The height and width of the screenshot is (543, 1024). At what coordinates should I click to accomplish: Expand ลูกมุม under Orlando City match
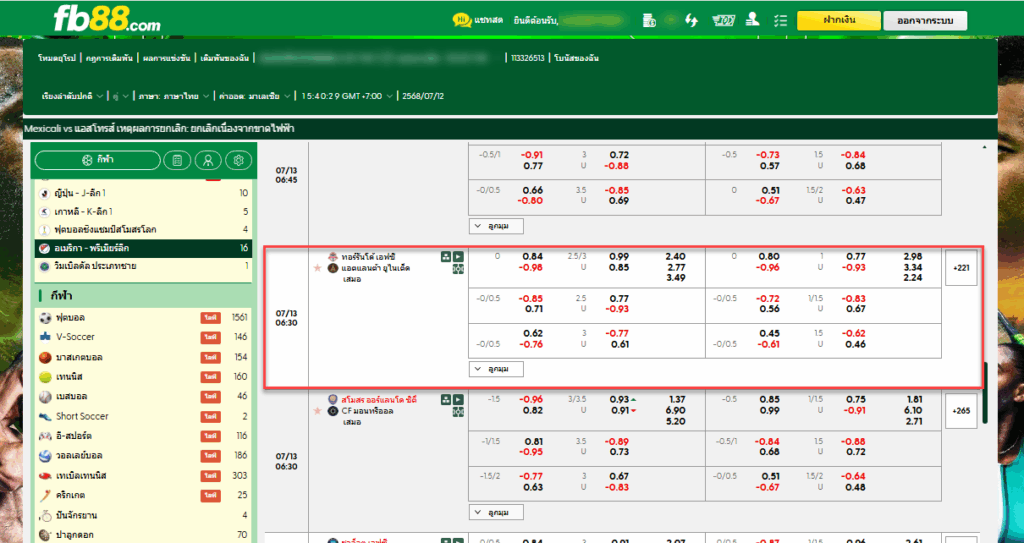496,512
